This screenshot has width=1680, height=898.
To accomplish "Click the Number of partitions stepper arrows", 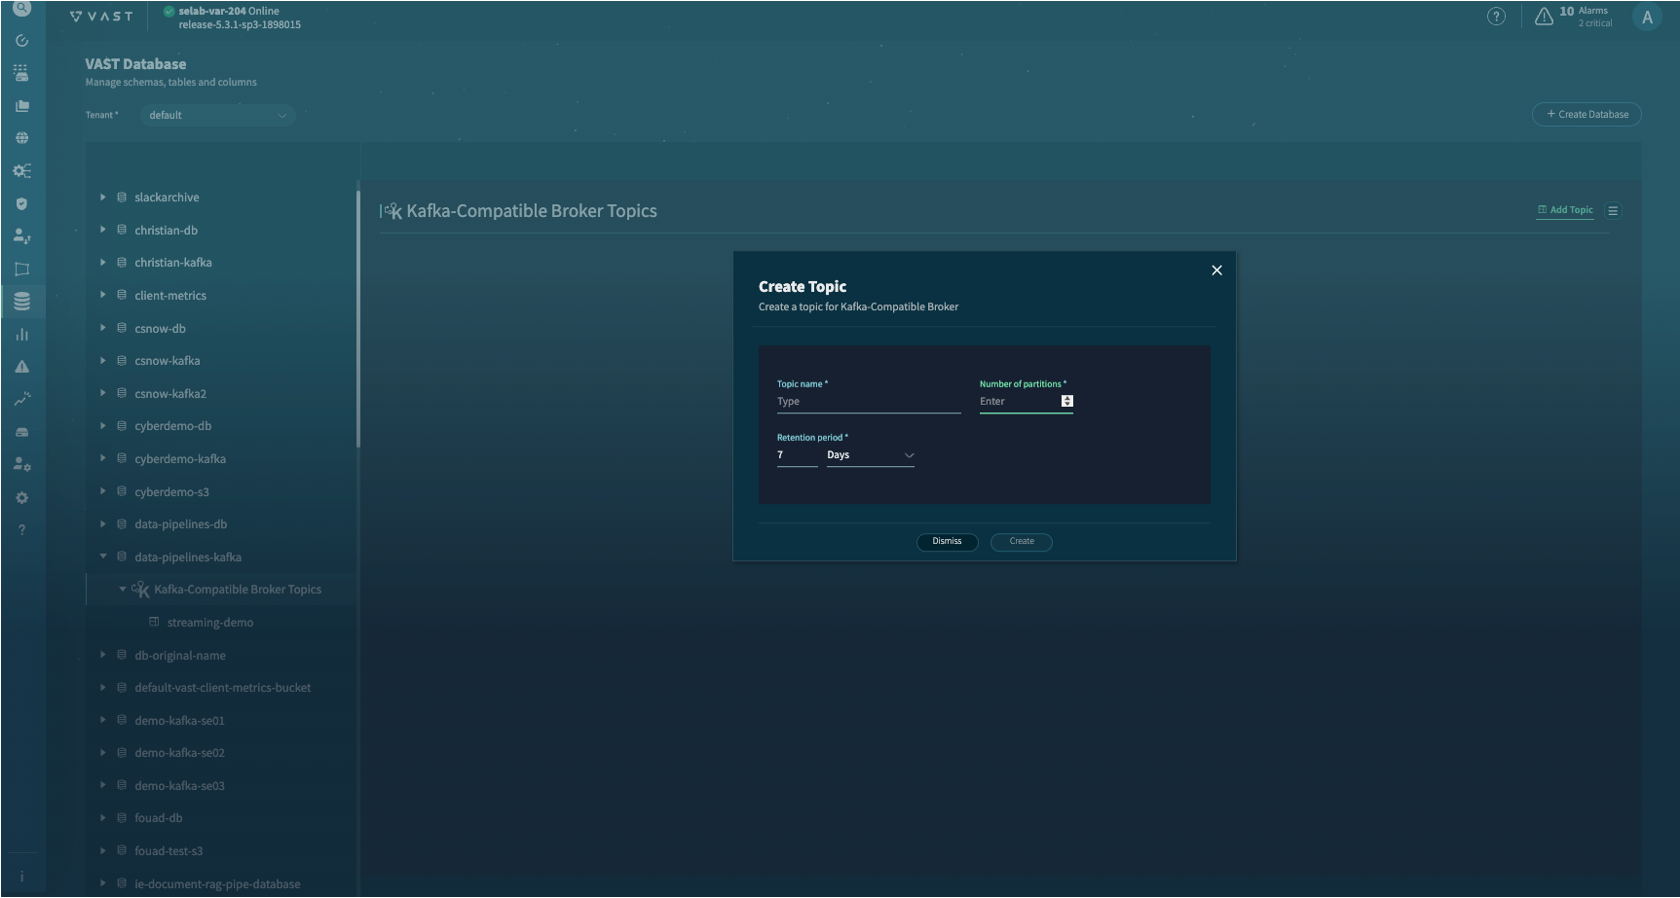I will click(1067, 401).
